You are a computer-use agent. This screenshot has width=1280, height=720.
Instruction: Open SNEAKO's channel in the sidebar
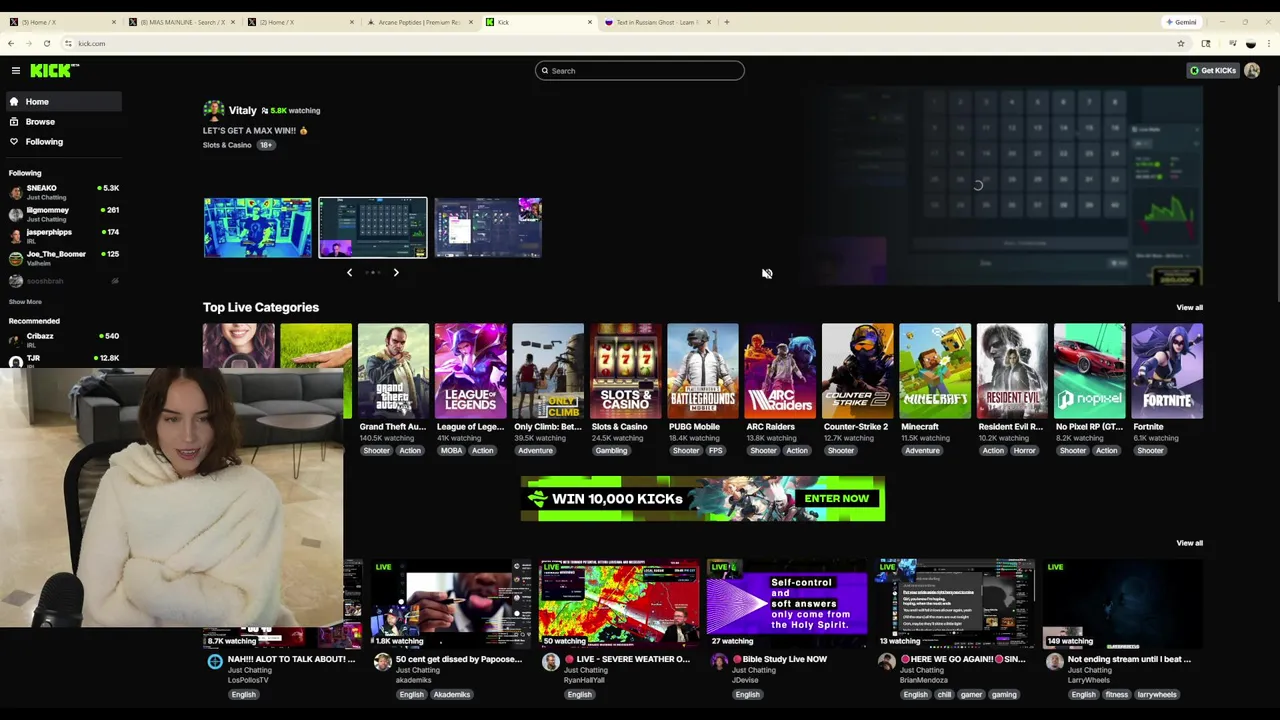[62, 191]
